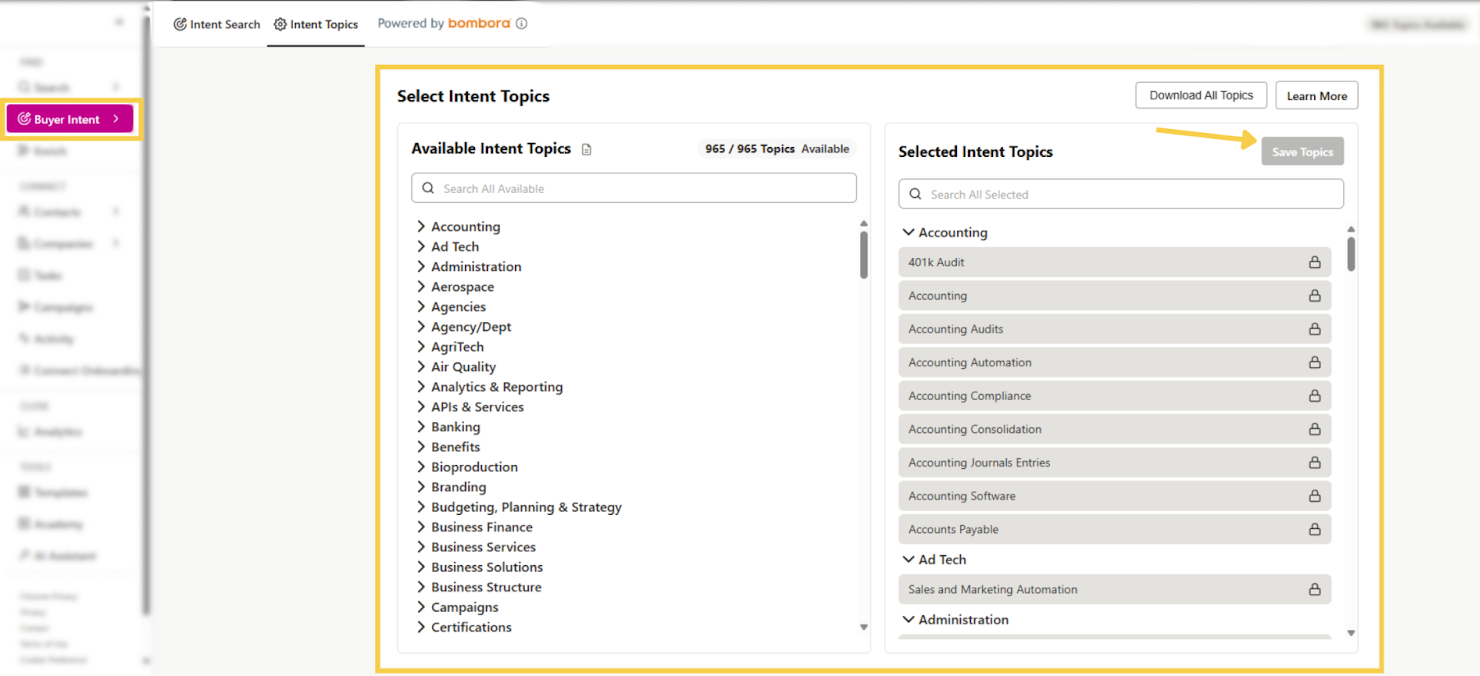Click the bombora logo link
This screenshot has height=676, width=1480.
[x=479, y=23]
